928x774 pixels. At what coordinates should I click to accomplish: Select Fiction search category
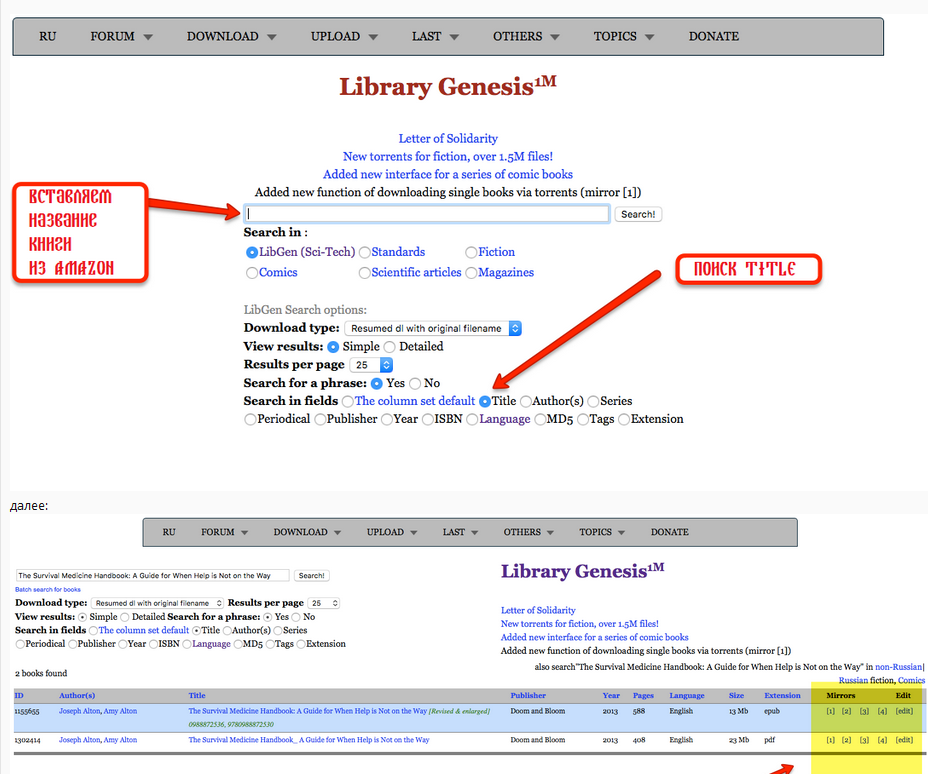471,253
